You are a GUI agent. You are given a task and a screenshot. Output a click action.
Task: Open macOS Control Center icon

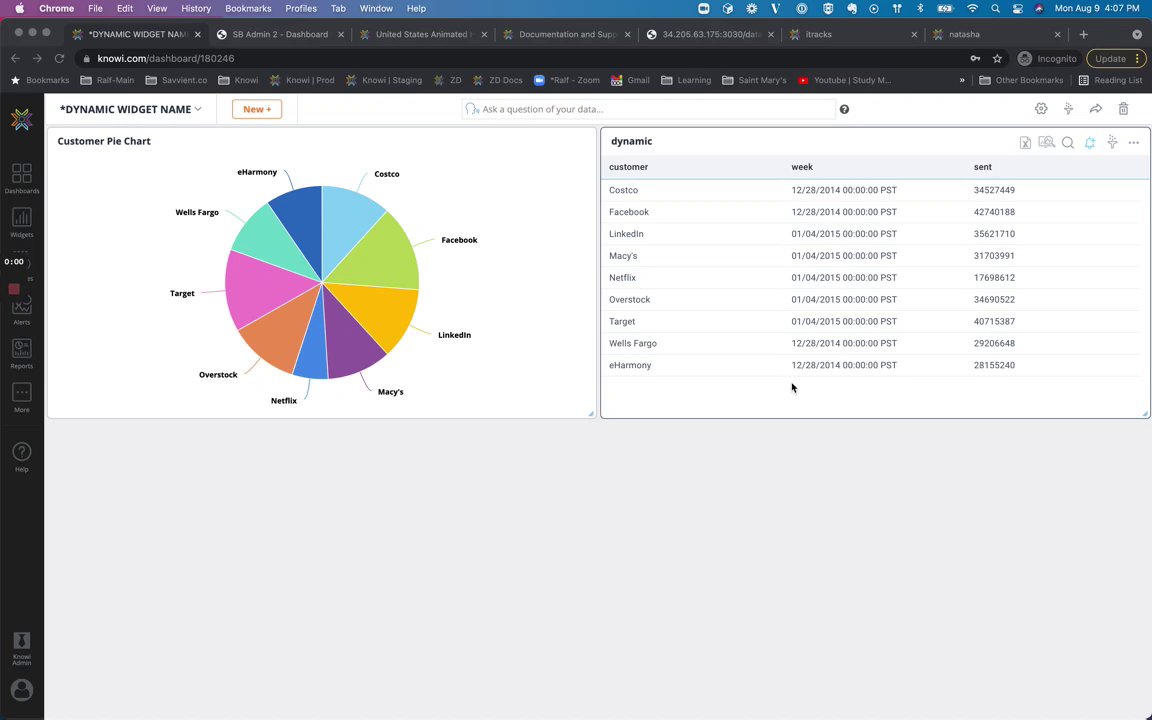[1018, 9]
